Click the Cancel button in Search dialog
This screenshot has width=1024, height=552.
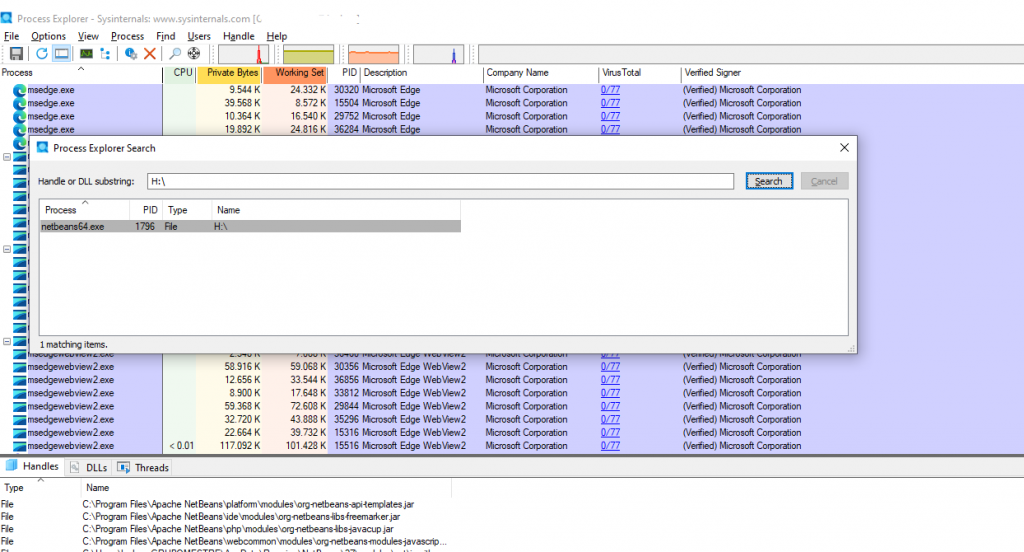click(824, 181)
